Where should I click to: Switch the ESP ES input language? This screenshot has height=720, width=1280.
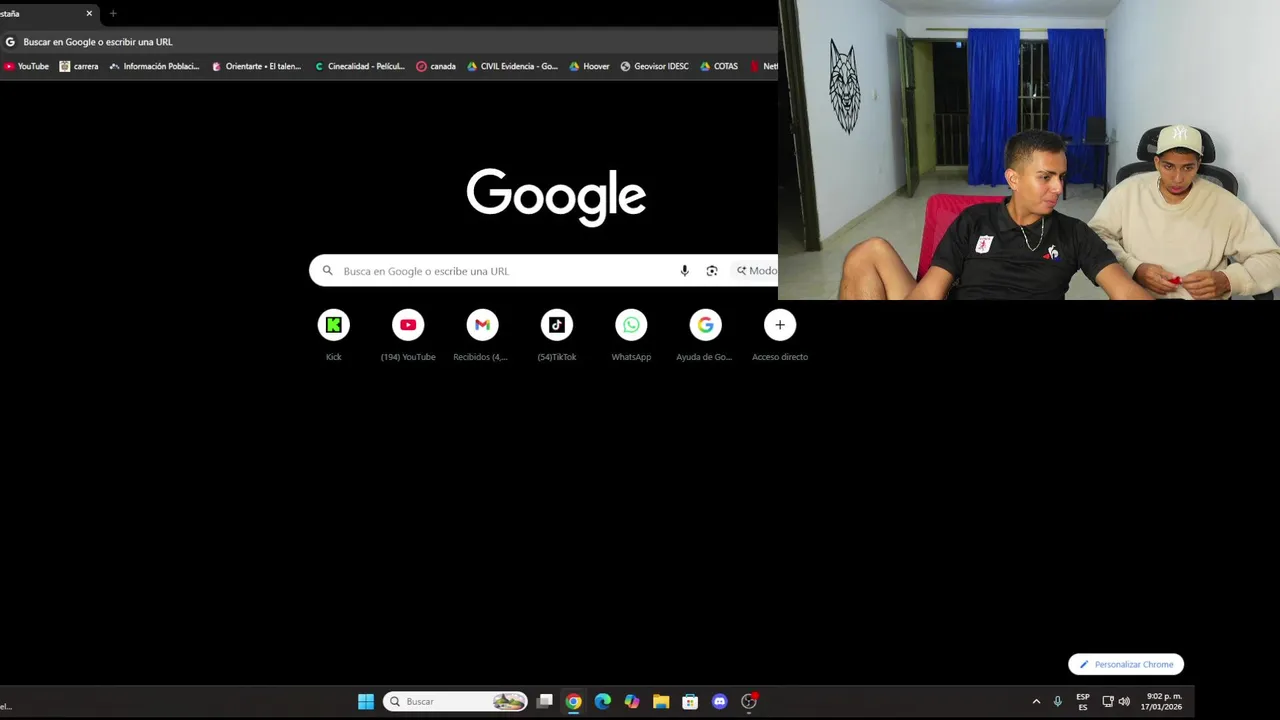coord(1083,701)
